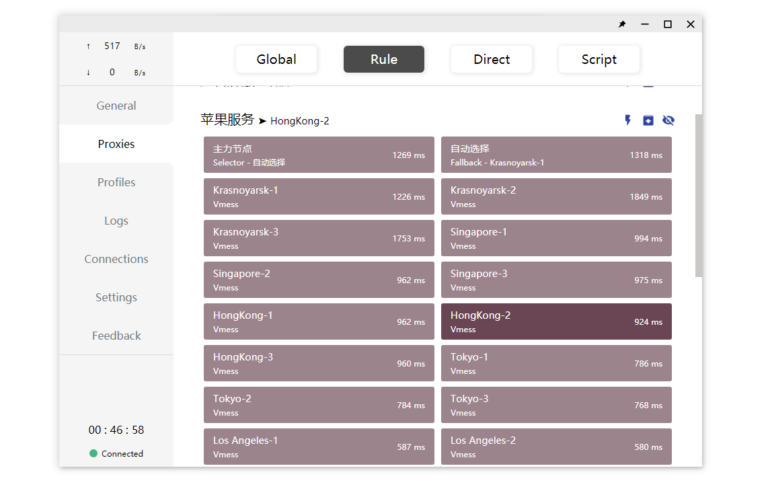Collapse the 苹果服务 proxy group
This screenshot has width=768, height=495.
648,121
